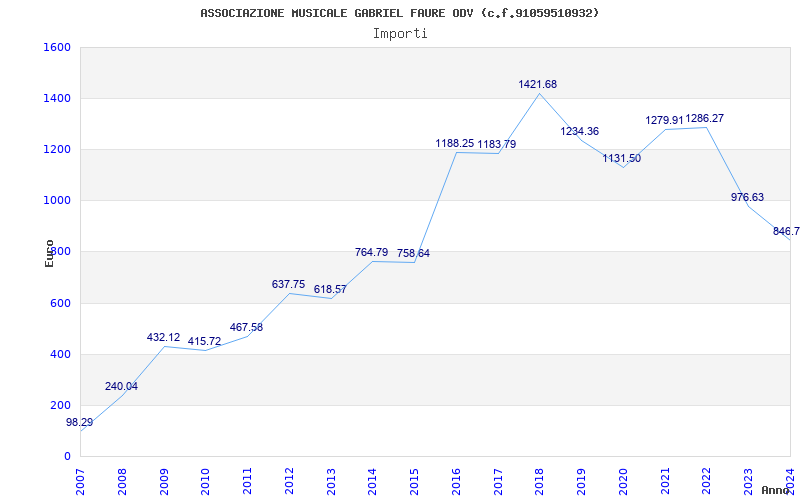The width and height of the screenshot is (800, 500).
Task: Click the y-axis tick label 1600
Action: pyautogui.click(x=57, y=47)
